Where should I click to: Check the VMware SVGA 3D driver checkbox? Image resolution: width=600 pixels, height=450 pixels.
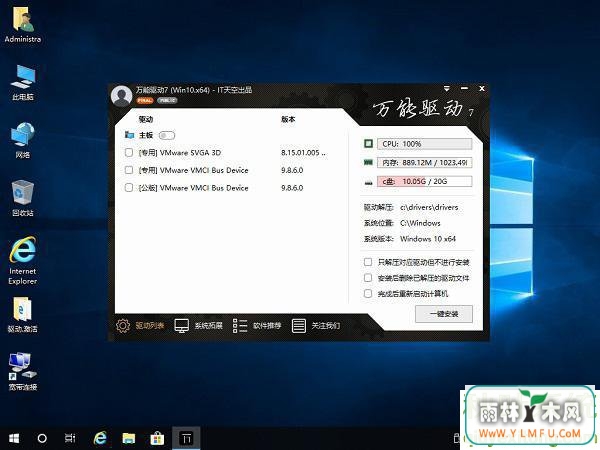tap(129, 153)
